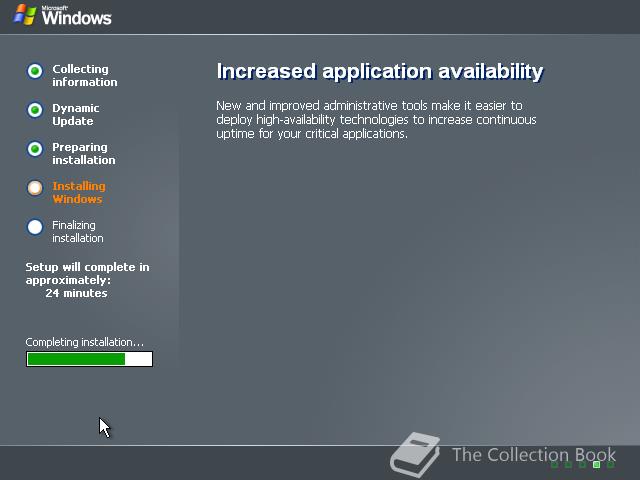Click the "Preparing installation" step label
The width and height of the screenshot is (640, 480).
coord(84,153)
